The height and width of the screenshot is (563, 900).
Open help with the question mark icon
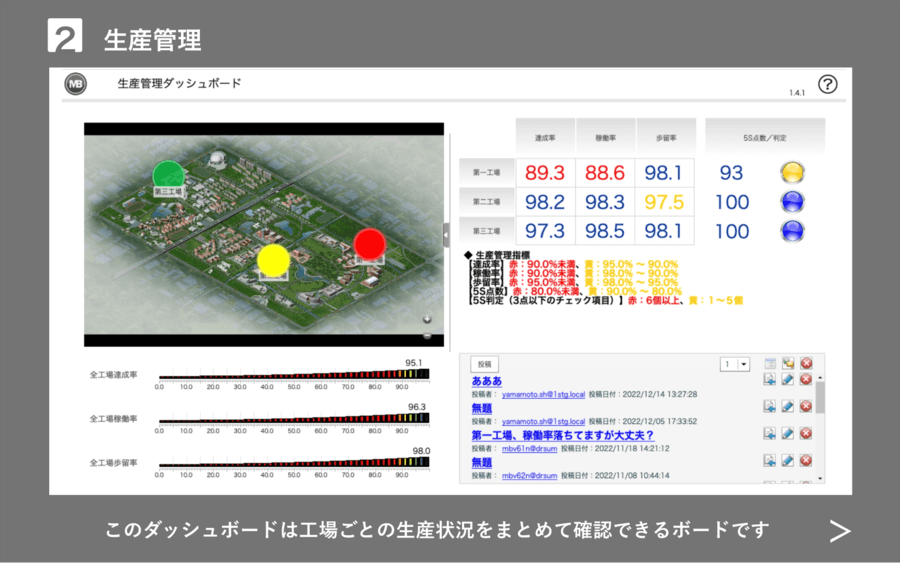coord(827,84)
